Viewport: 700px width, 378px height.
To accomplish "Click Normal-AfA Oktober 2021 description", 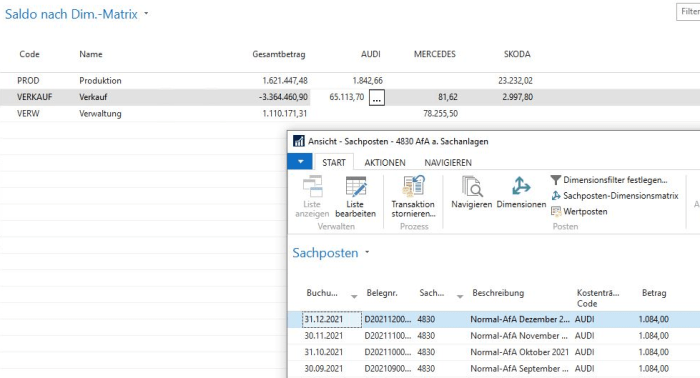I will (x=520, y=352).
